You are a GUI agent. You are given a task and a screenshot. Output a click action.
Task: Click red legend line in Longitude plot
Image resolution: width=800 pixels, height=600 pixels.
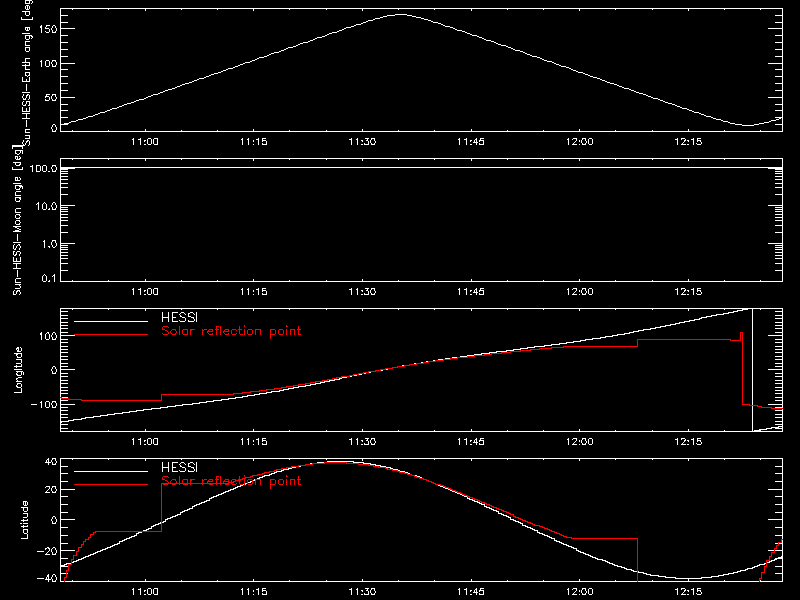111,335
